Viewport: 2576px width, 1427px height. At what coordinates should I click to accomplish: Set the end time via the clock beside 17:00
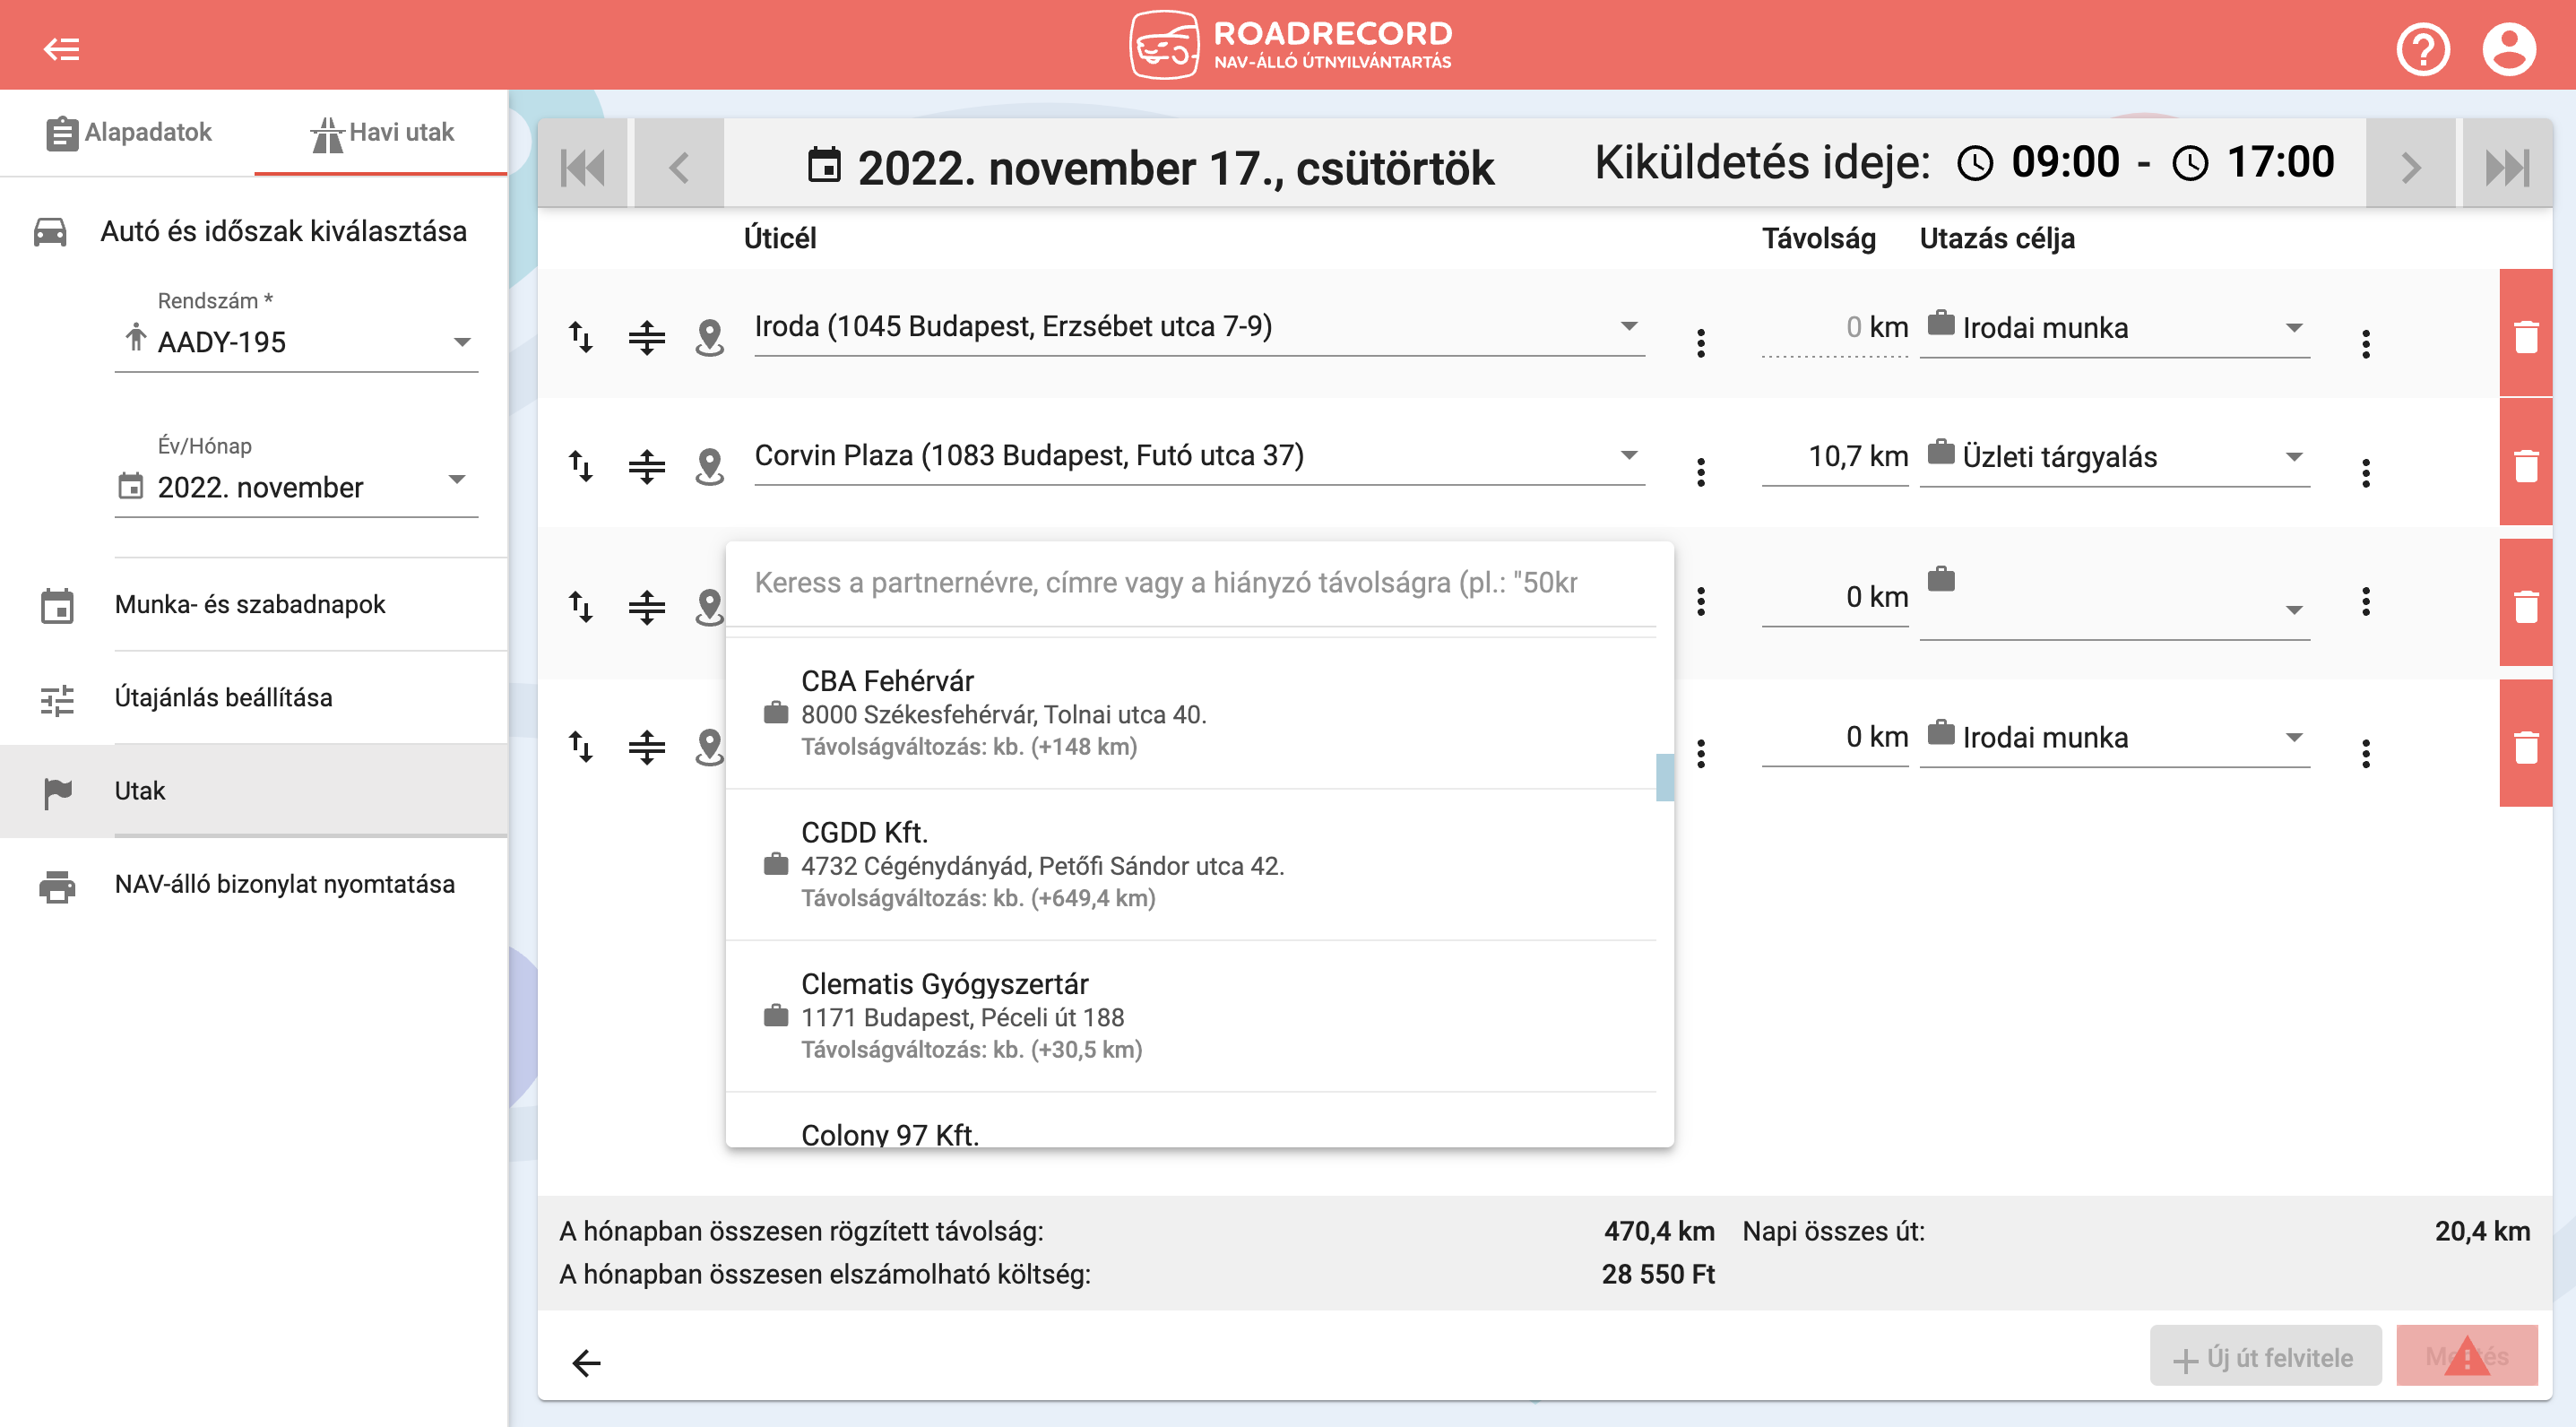(2190, 163)
